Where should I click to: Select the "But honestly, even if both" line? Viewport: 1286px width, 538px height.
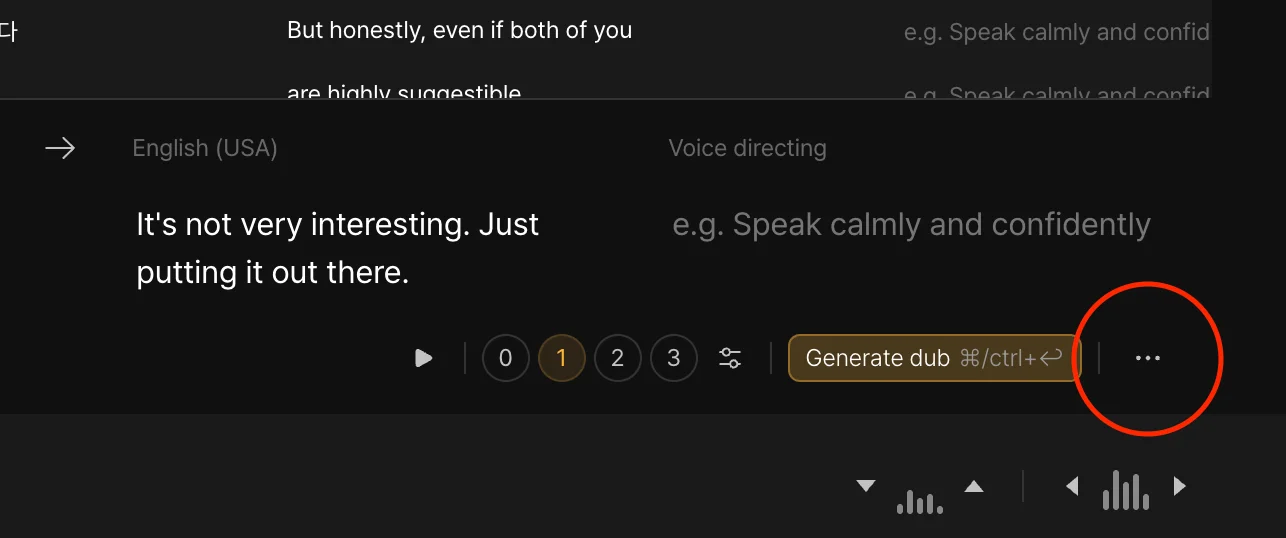coord(459,30)
